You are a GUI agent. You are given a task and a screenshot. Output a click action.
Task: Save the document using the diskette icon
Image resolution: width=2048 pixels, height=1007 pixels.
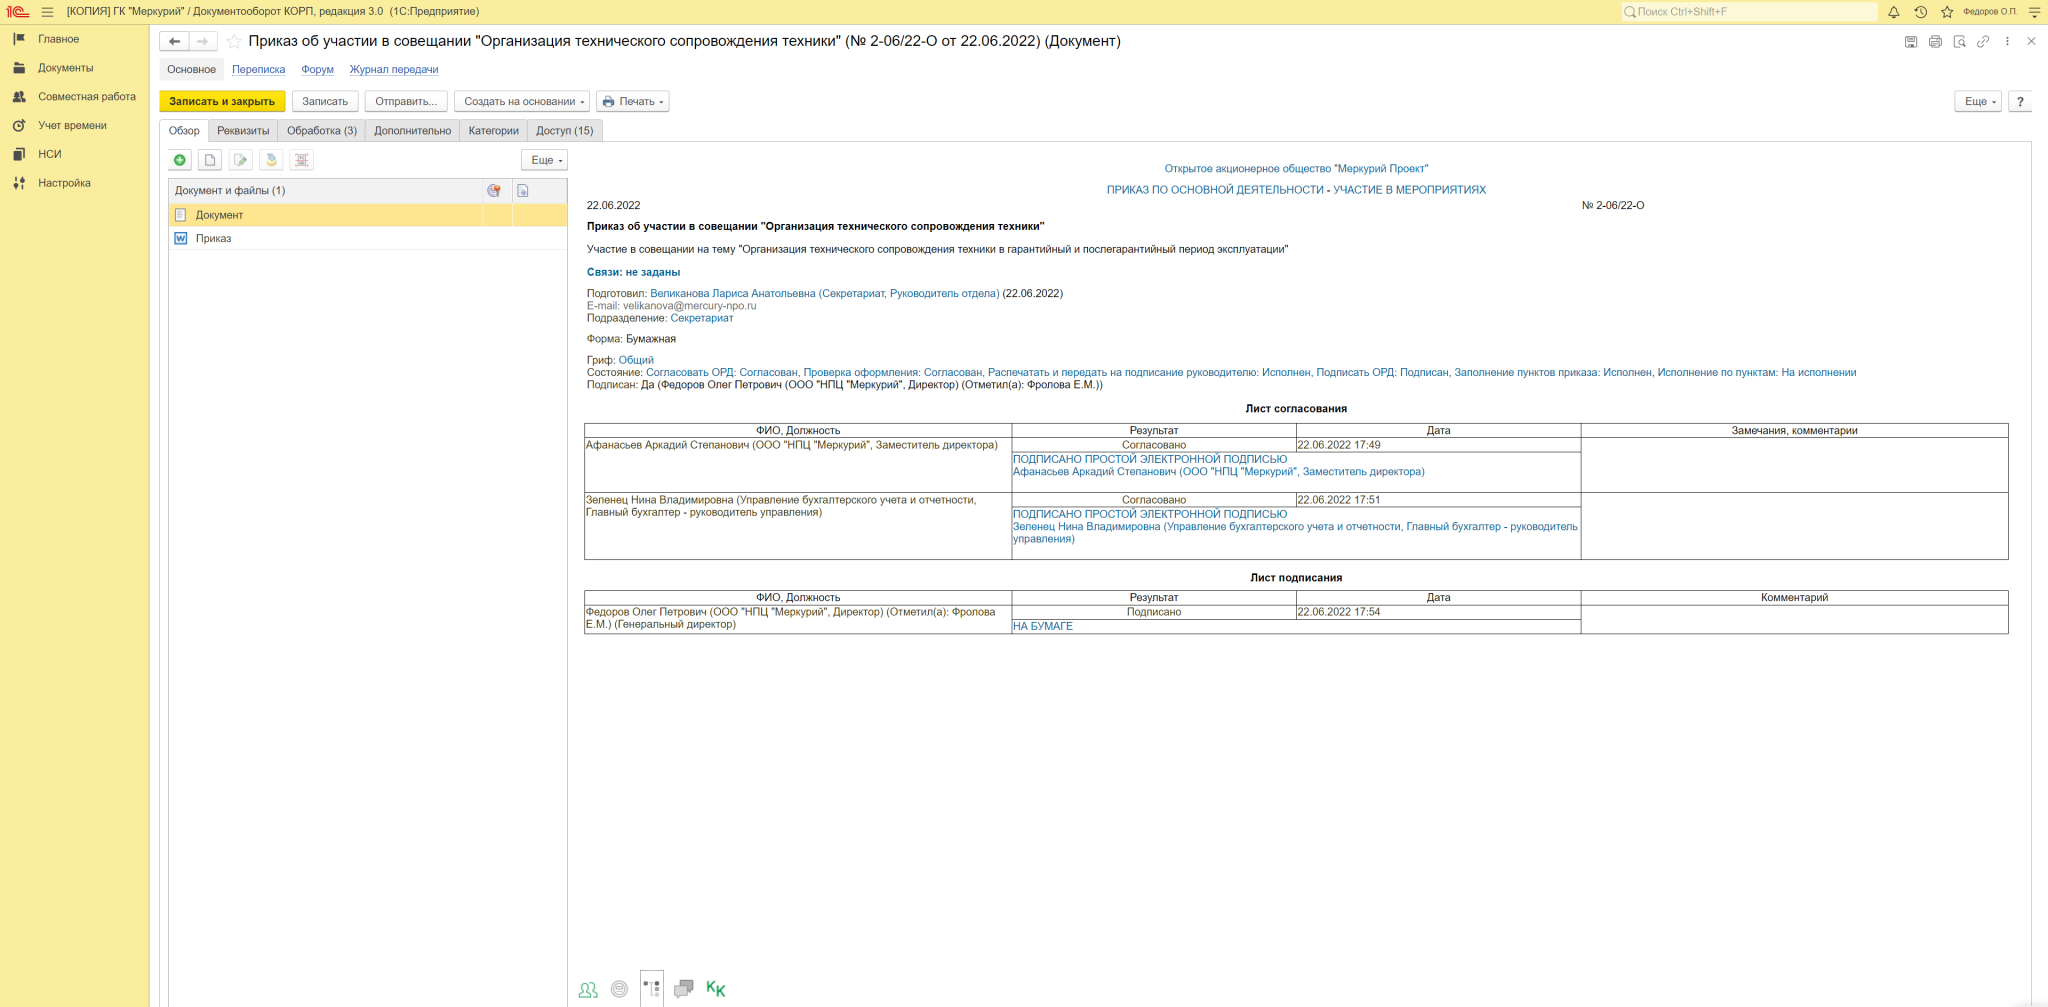[x=1910, y=42]
